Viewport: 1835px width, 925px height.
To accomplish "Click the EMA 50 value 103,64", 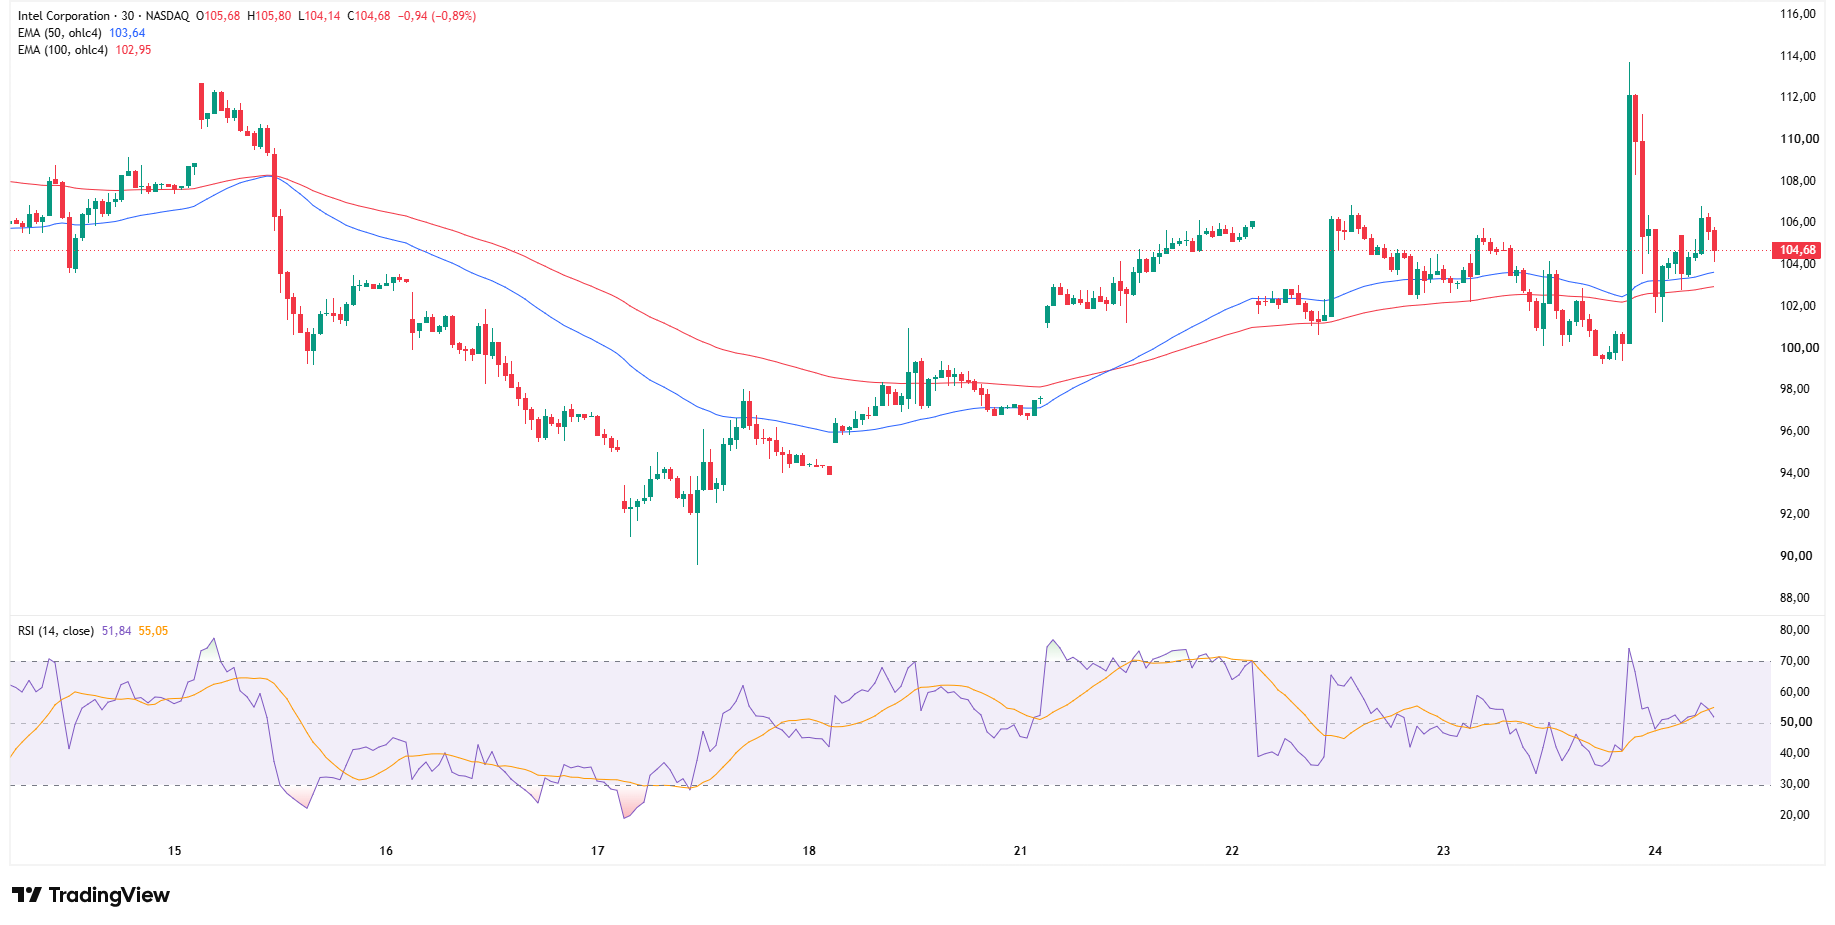I will [x=127, y=33].
